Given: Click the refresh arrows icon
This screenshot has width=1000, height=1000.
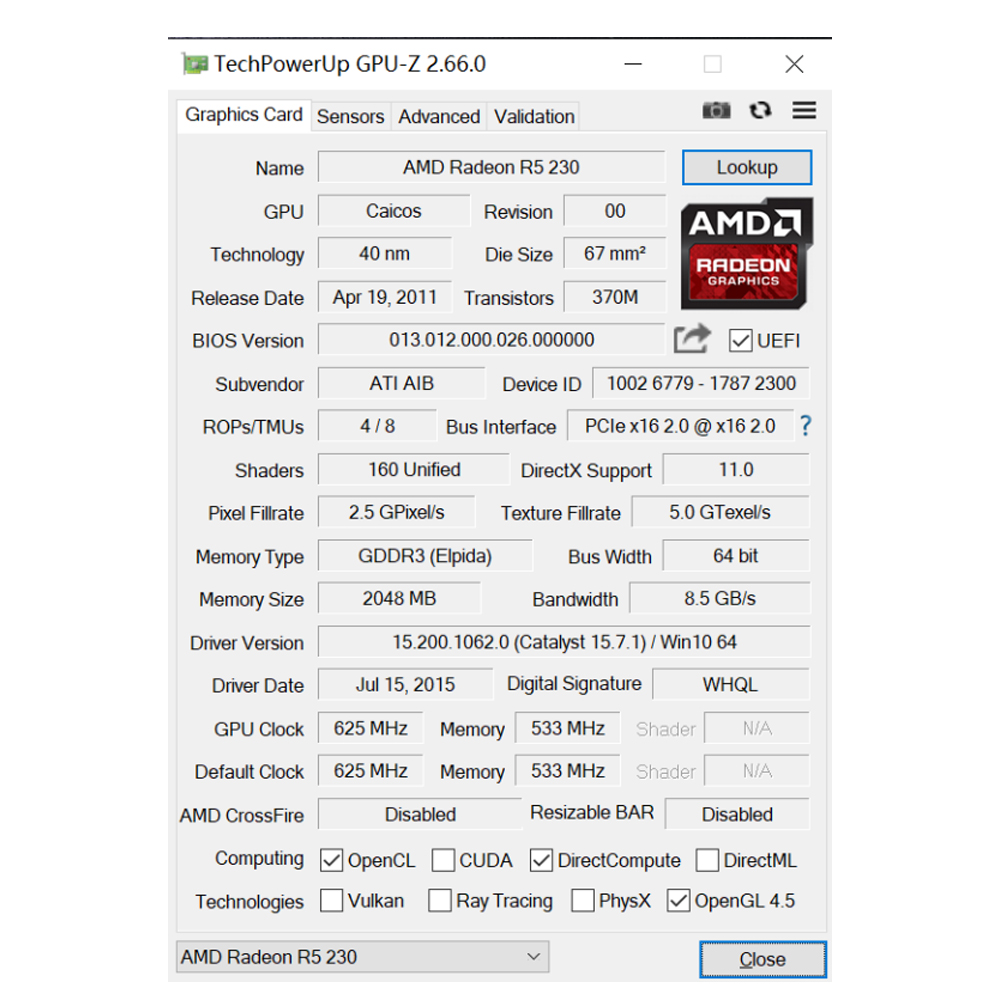Looking at the screenshot, I should click(760, 110).
